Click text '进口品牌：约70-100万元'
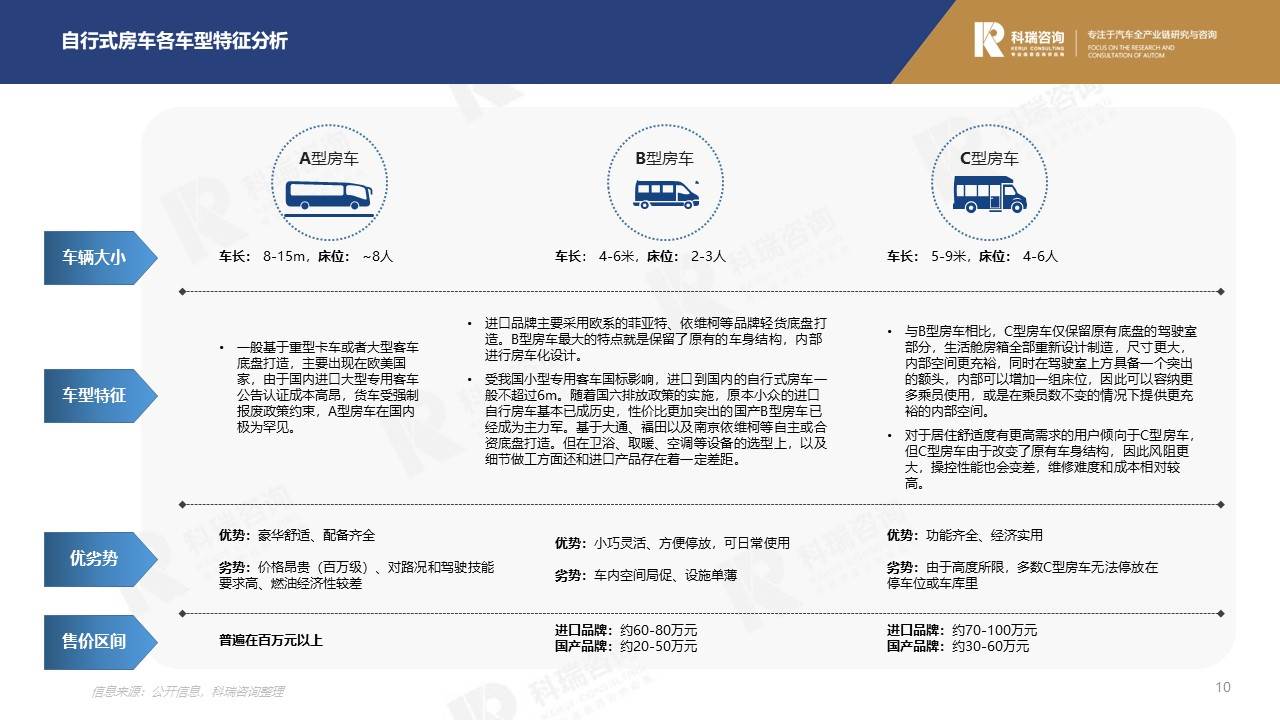1280x720 pixels. [x=962, y=631]
